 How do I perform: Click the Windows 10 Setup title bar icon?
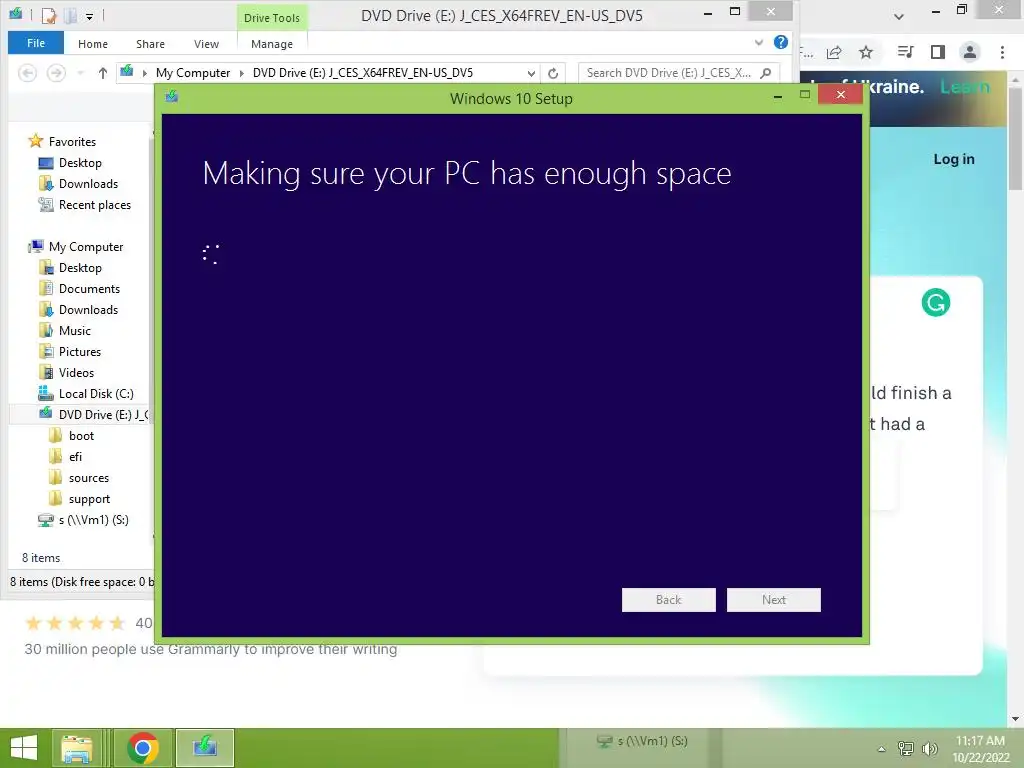coord(172,97)
